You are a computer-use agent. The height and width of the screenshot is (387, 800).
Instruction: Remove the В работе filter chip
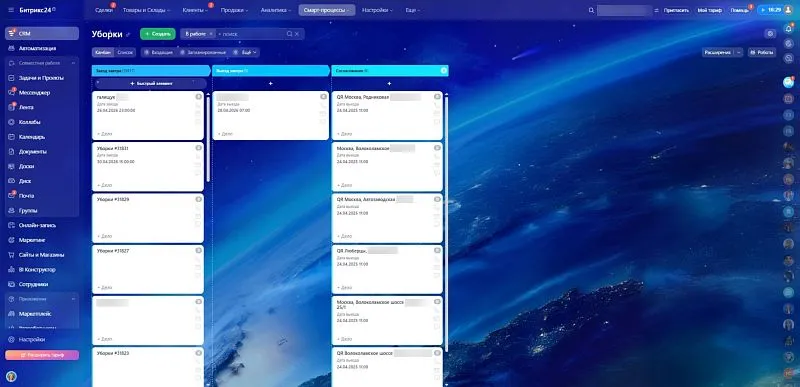click(210, 34)
